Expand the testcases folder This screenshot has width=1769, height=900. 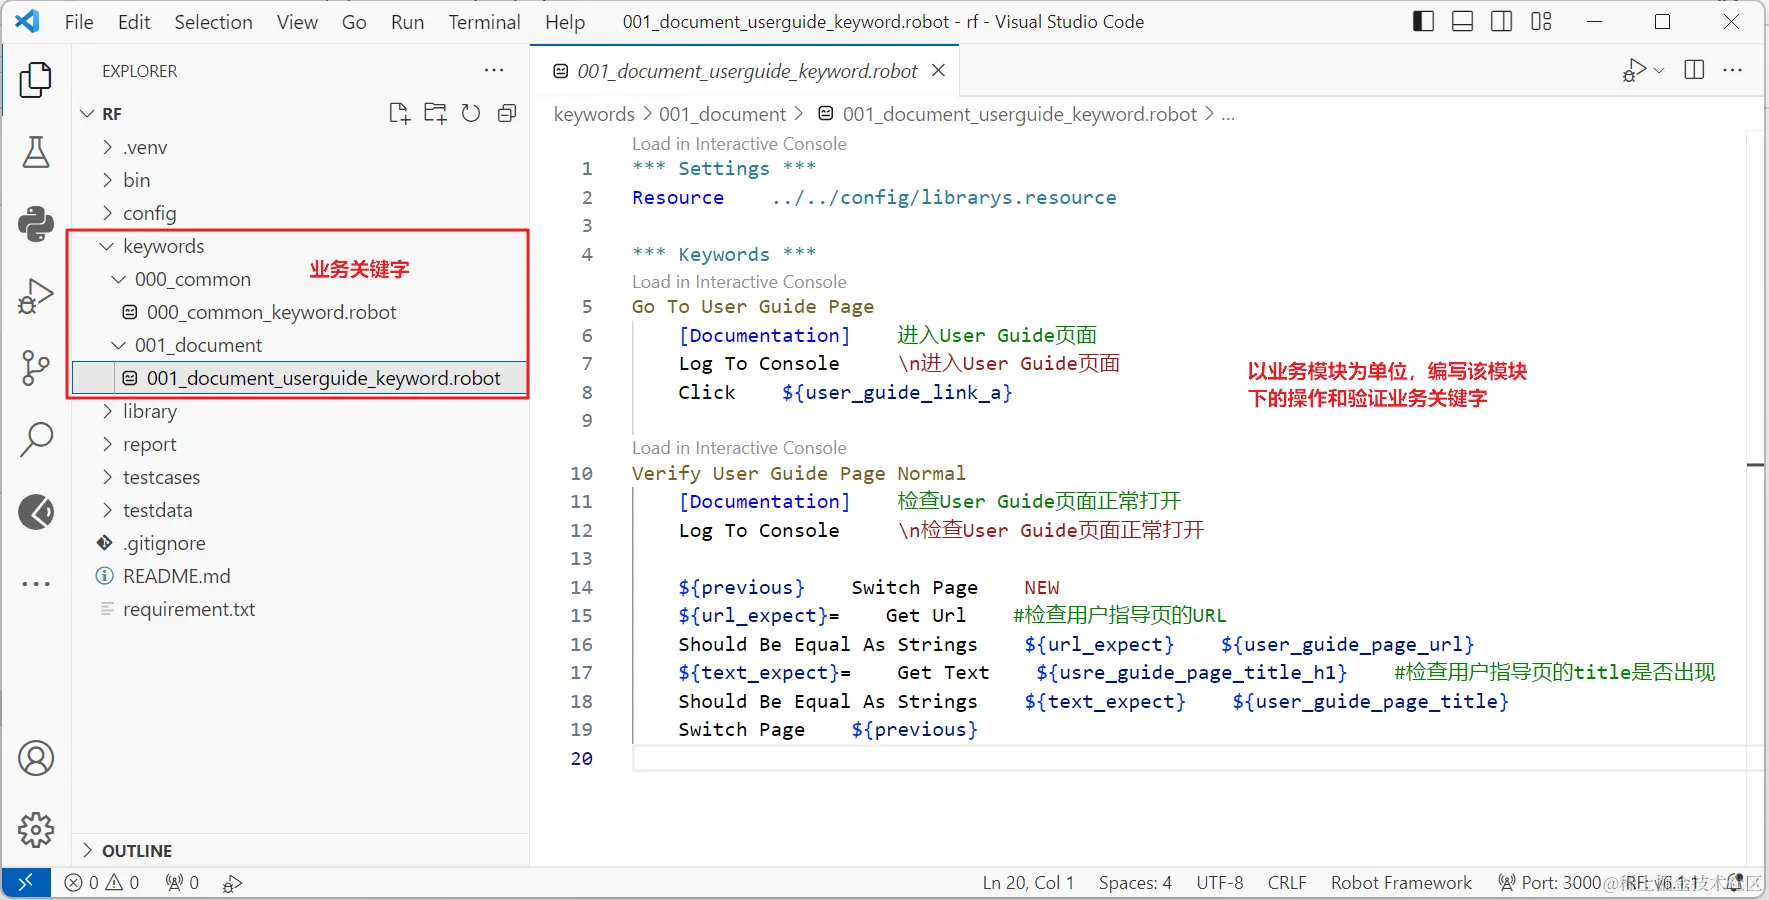click(108, 477)
